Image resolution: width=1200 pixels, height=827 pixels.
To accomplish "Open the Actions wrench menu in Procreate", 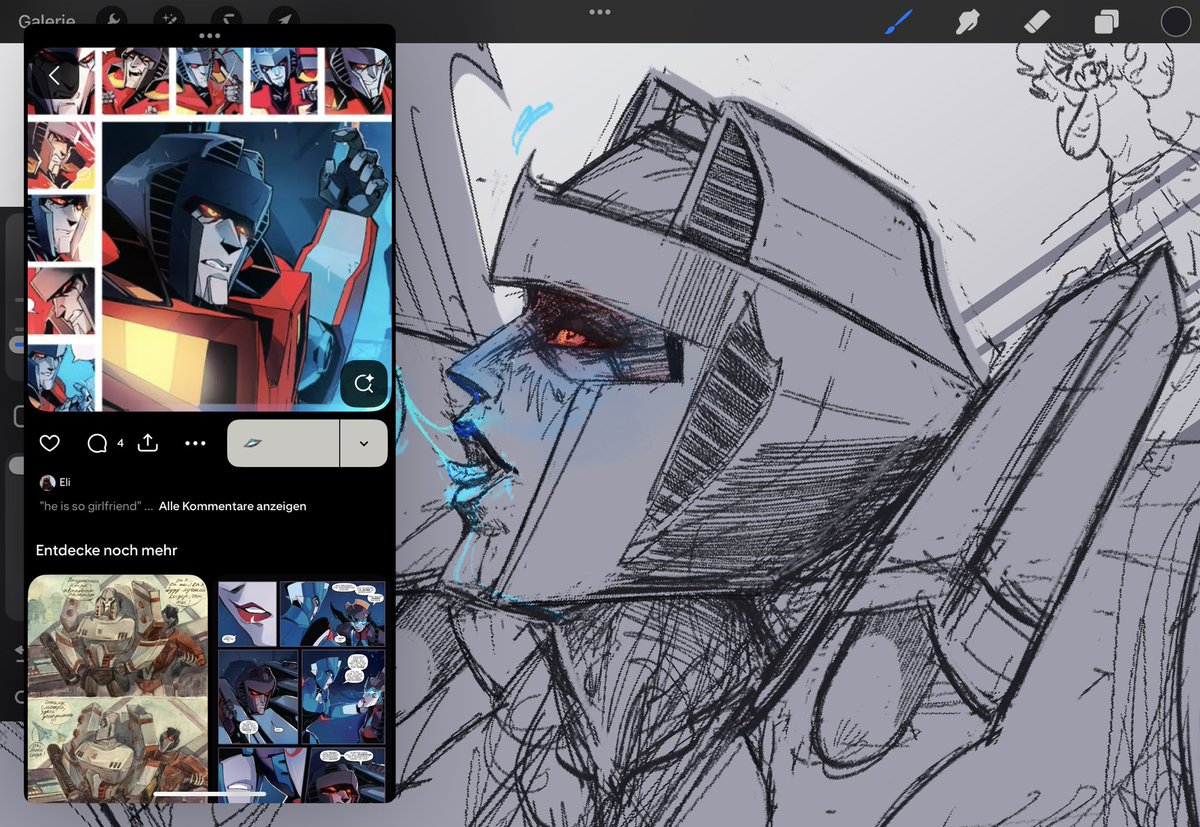I will click(x=112, y=20).
